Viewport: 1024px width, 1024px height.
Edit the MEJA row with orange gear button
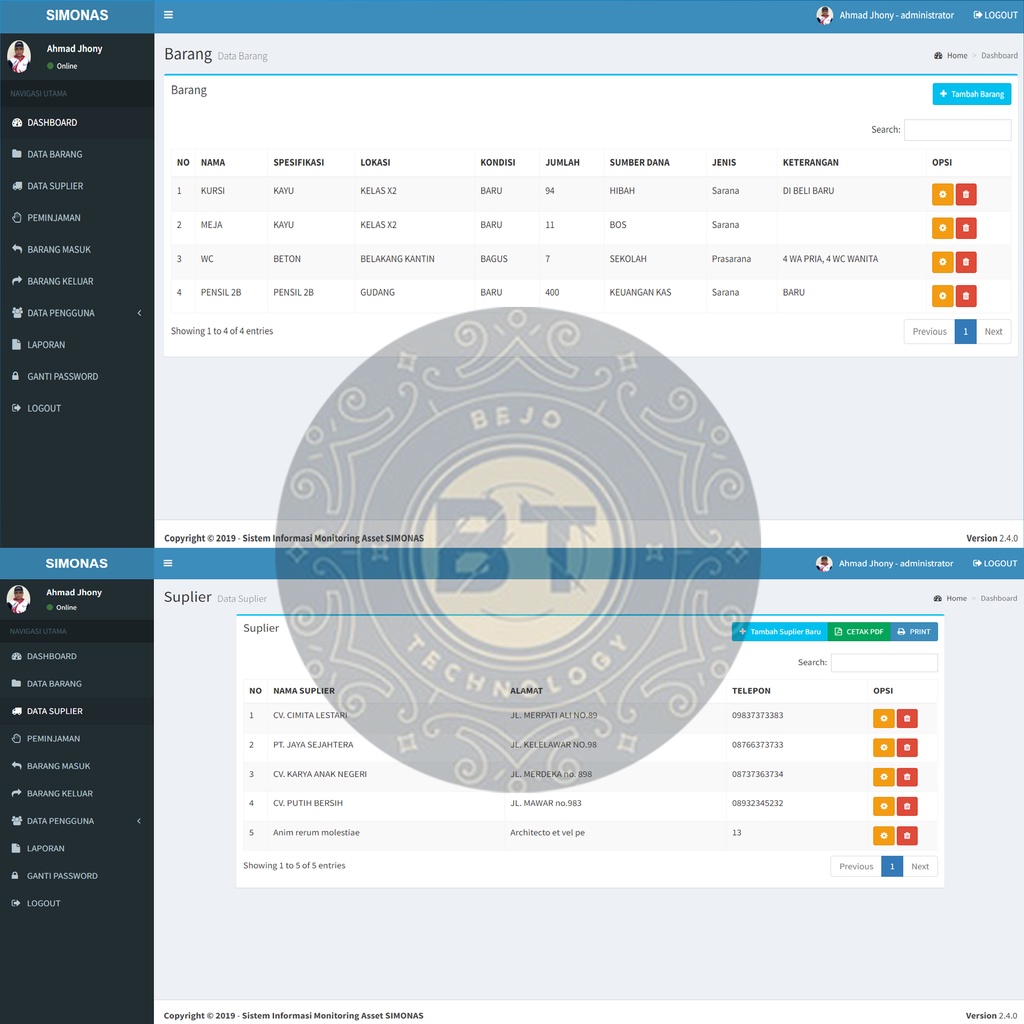tap(942, 228)
